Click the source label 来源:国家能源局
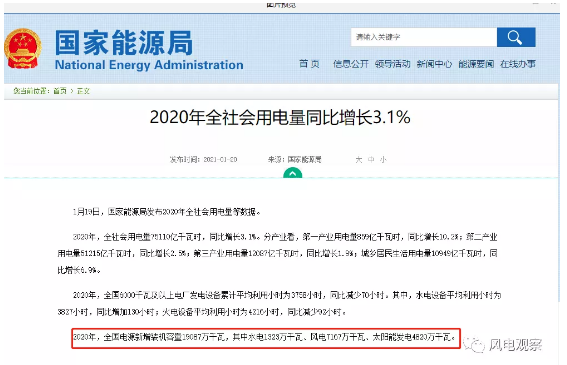This screenshot has width=567, height=365. tap(295, 160)
